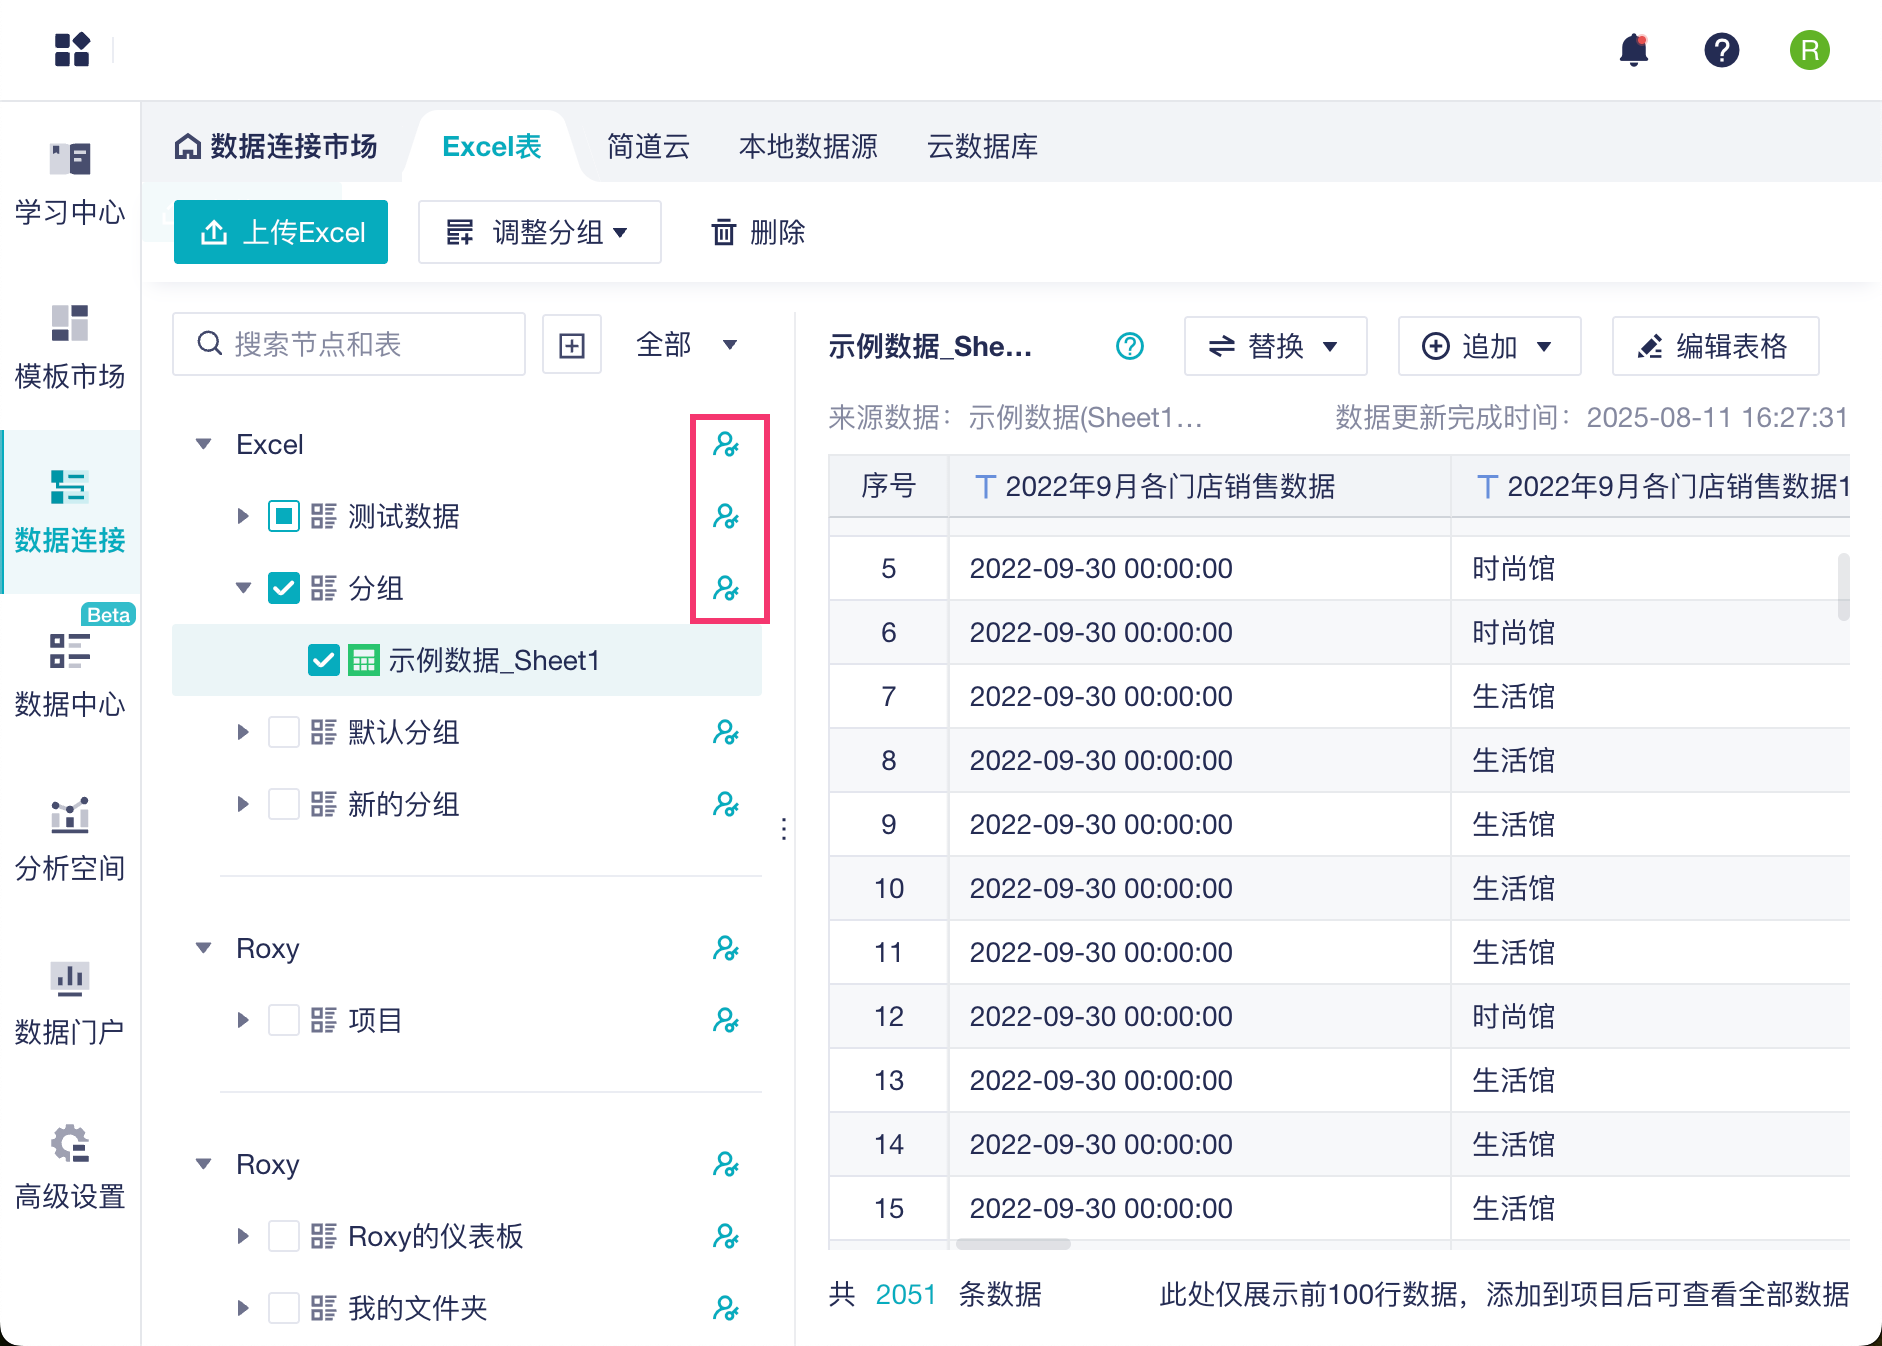Check the 新的分组 checkbox
The height and width of the screenshot is (1346, 1882).
click(x=284, y=805)
